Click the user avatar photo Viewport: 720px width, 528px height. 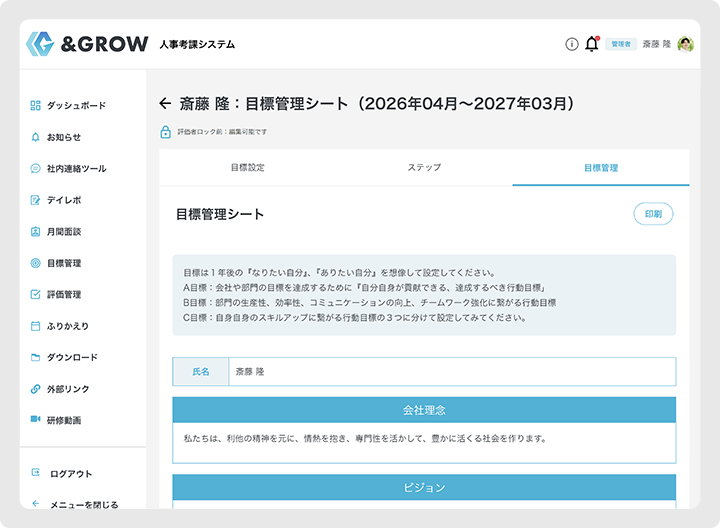686,44
